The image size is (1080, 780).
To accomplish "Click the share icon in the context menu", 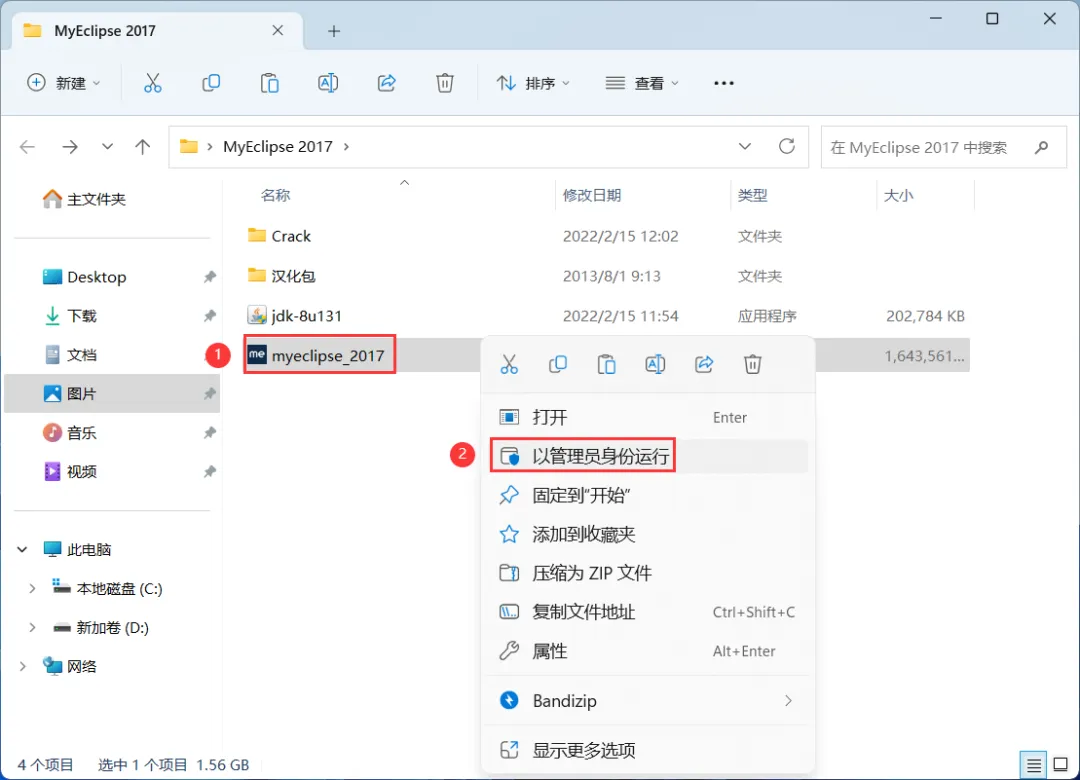I will coord(704,364).
